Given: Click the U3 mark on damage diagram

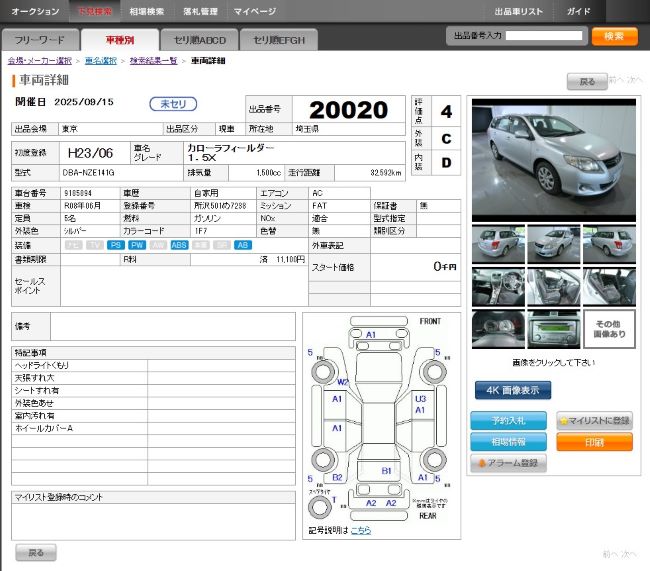Looking at the screenshot, I should 420,398.
